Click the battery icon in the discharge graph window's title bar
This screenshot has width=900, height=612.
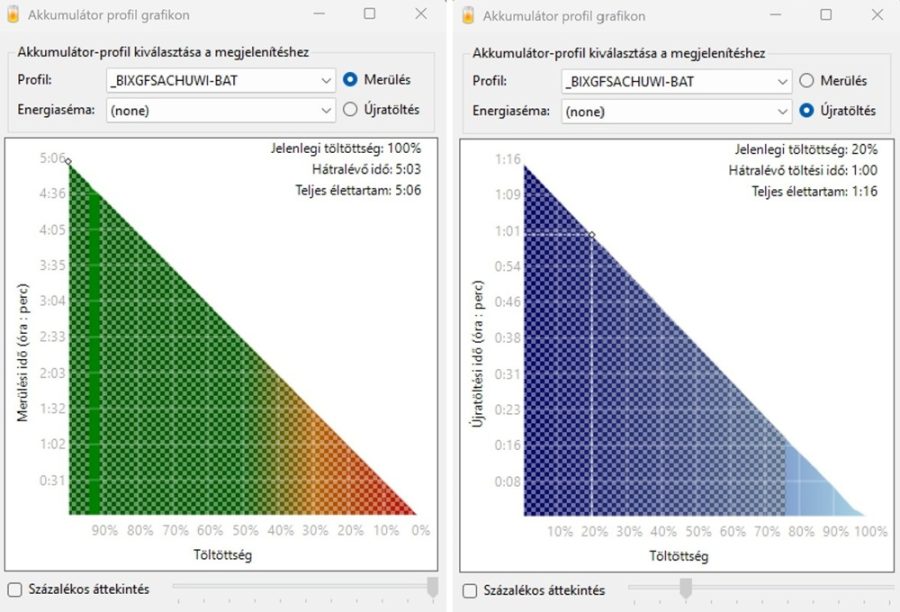[x=14, y=16]
